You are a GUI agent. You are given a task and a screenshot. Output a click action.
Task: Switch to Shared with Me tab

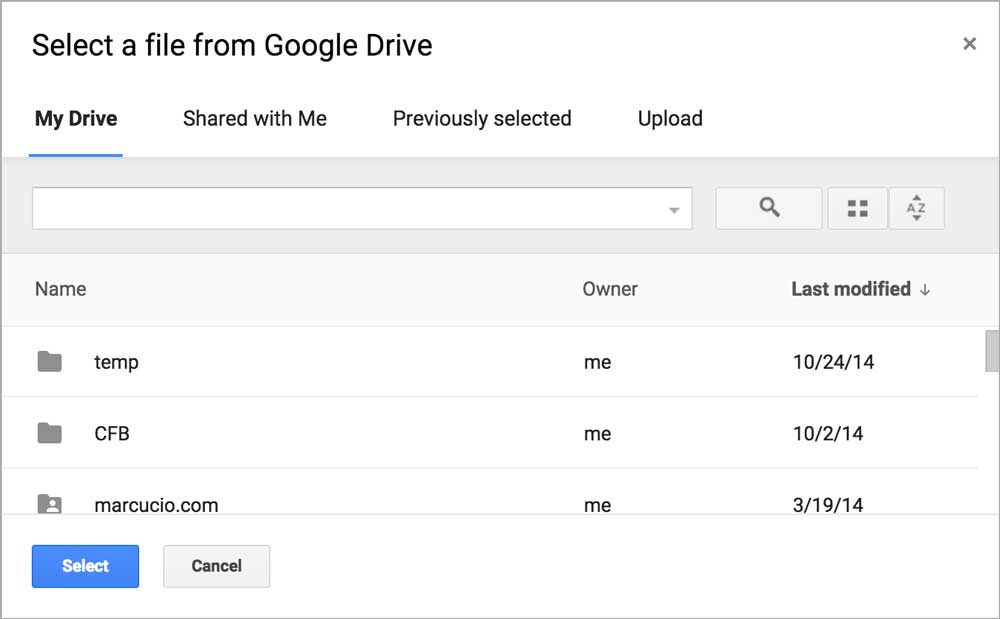254,119
